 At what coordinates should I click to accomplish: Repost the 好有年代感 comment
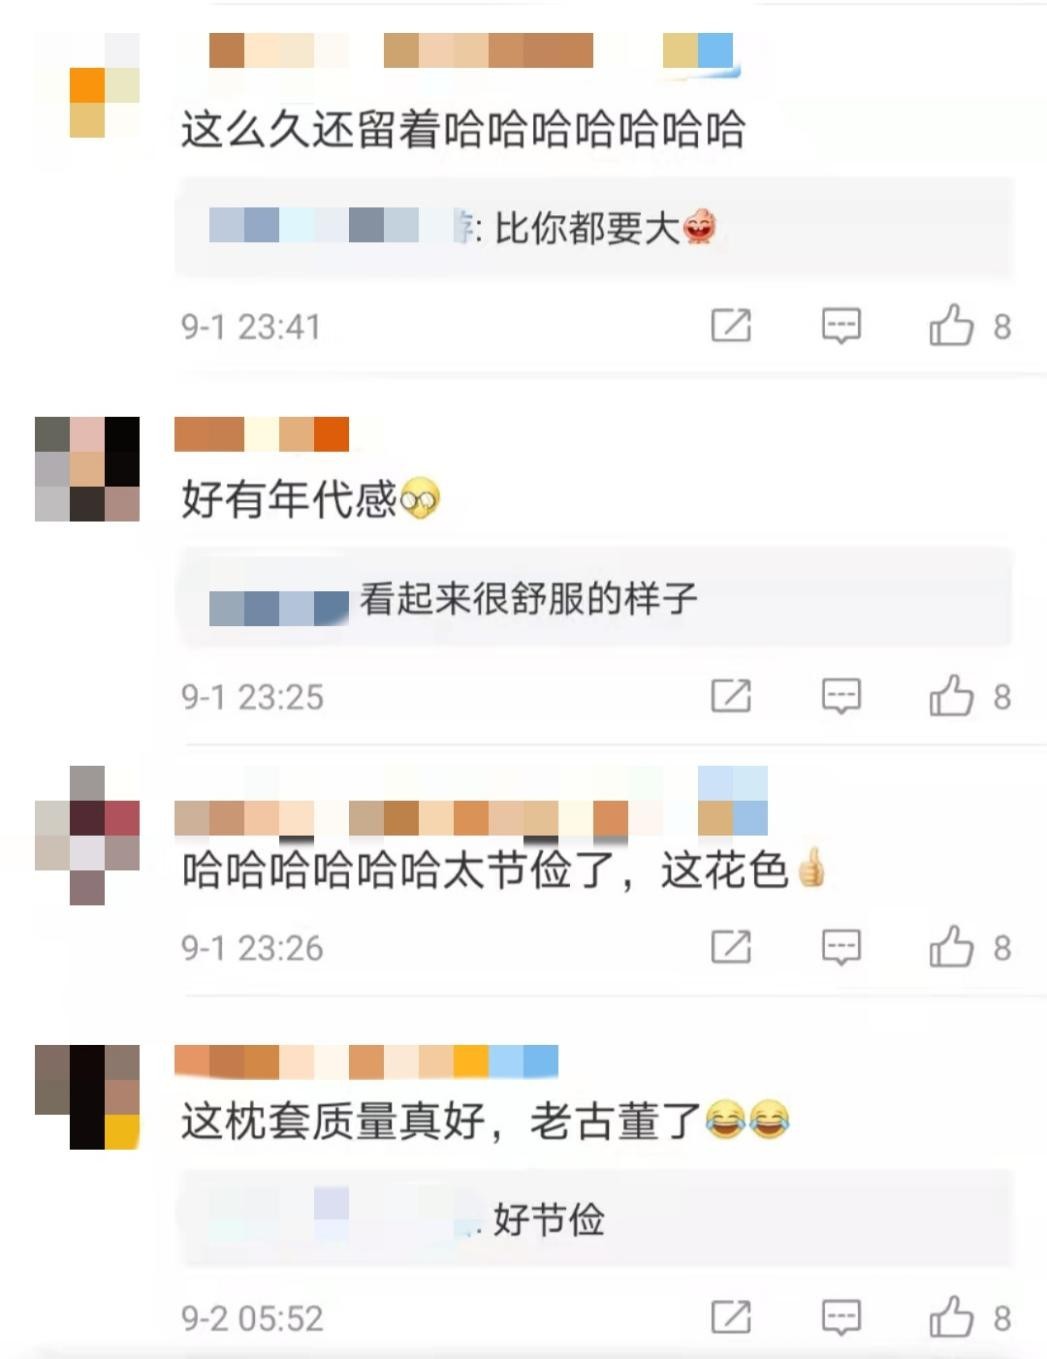[731, 696]
